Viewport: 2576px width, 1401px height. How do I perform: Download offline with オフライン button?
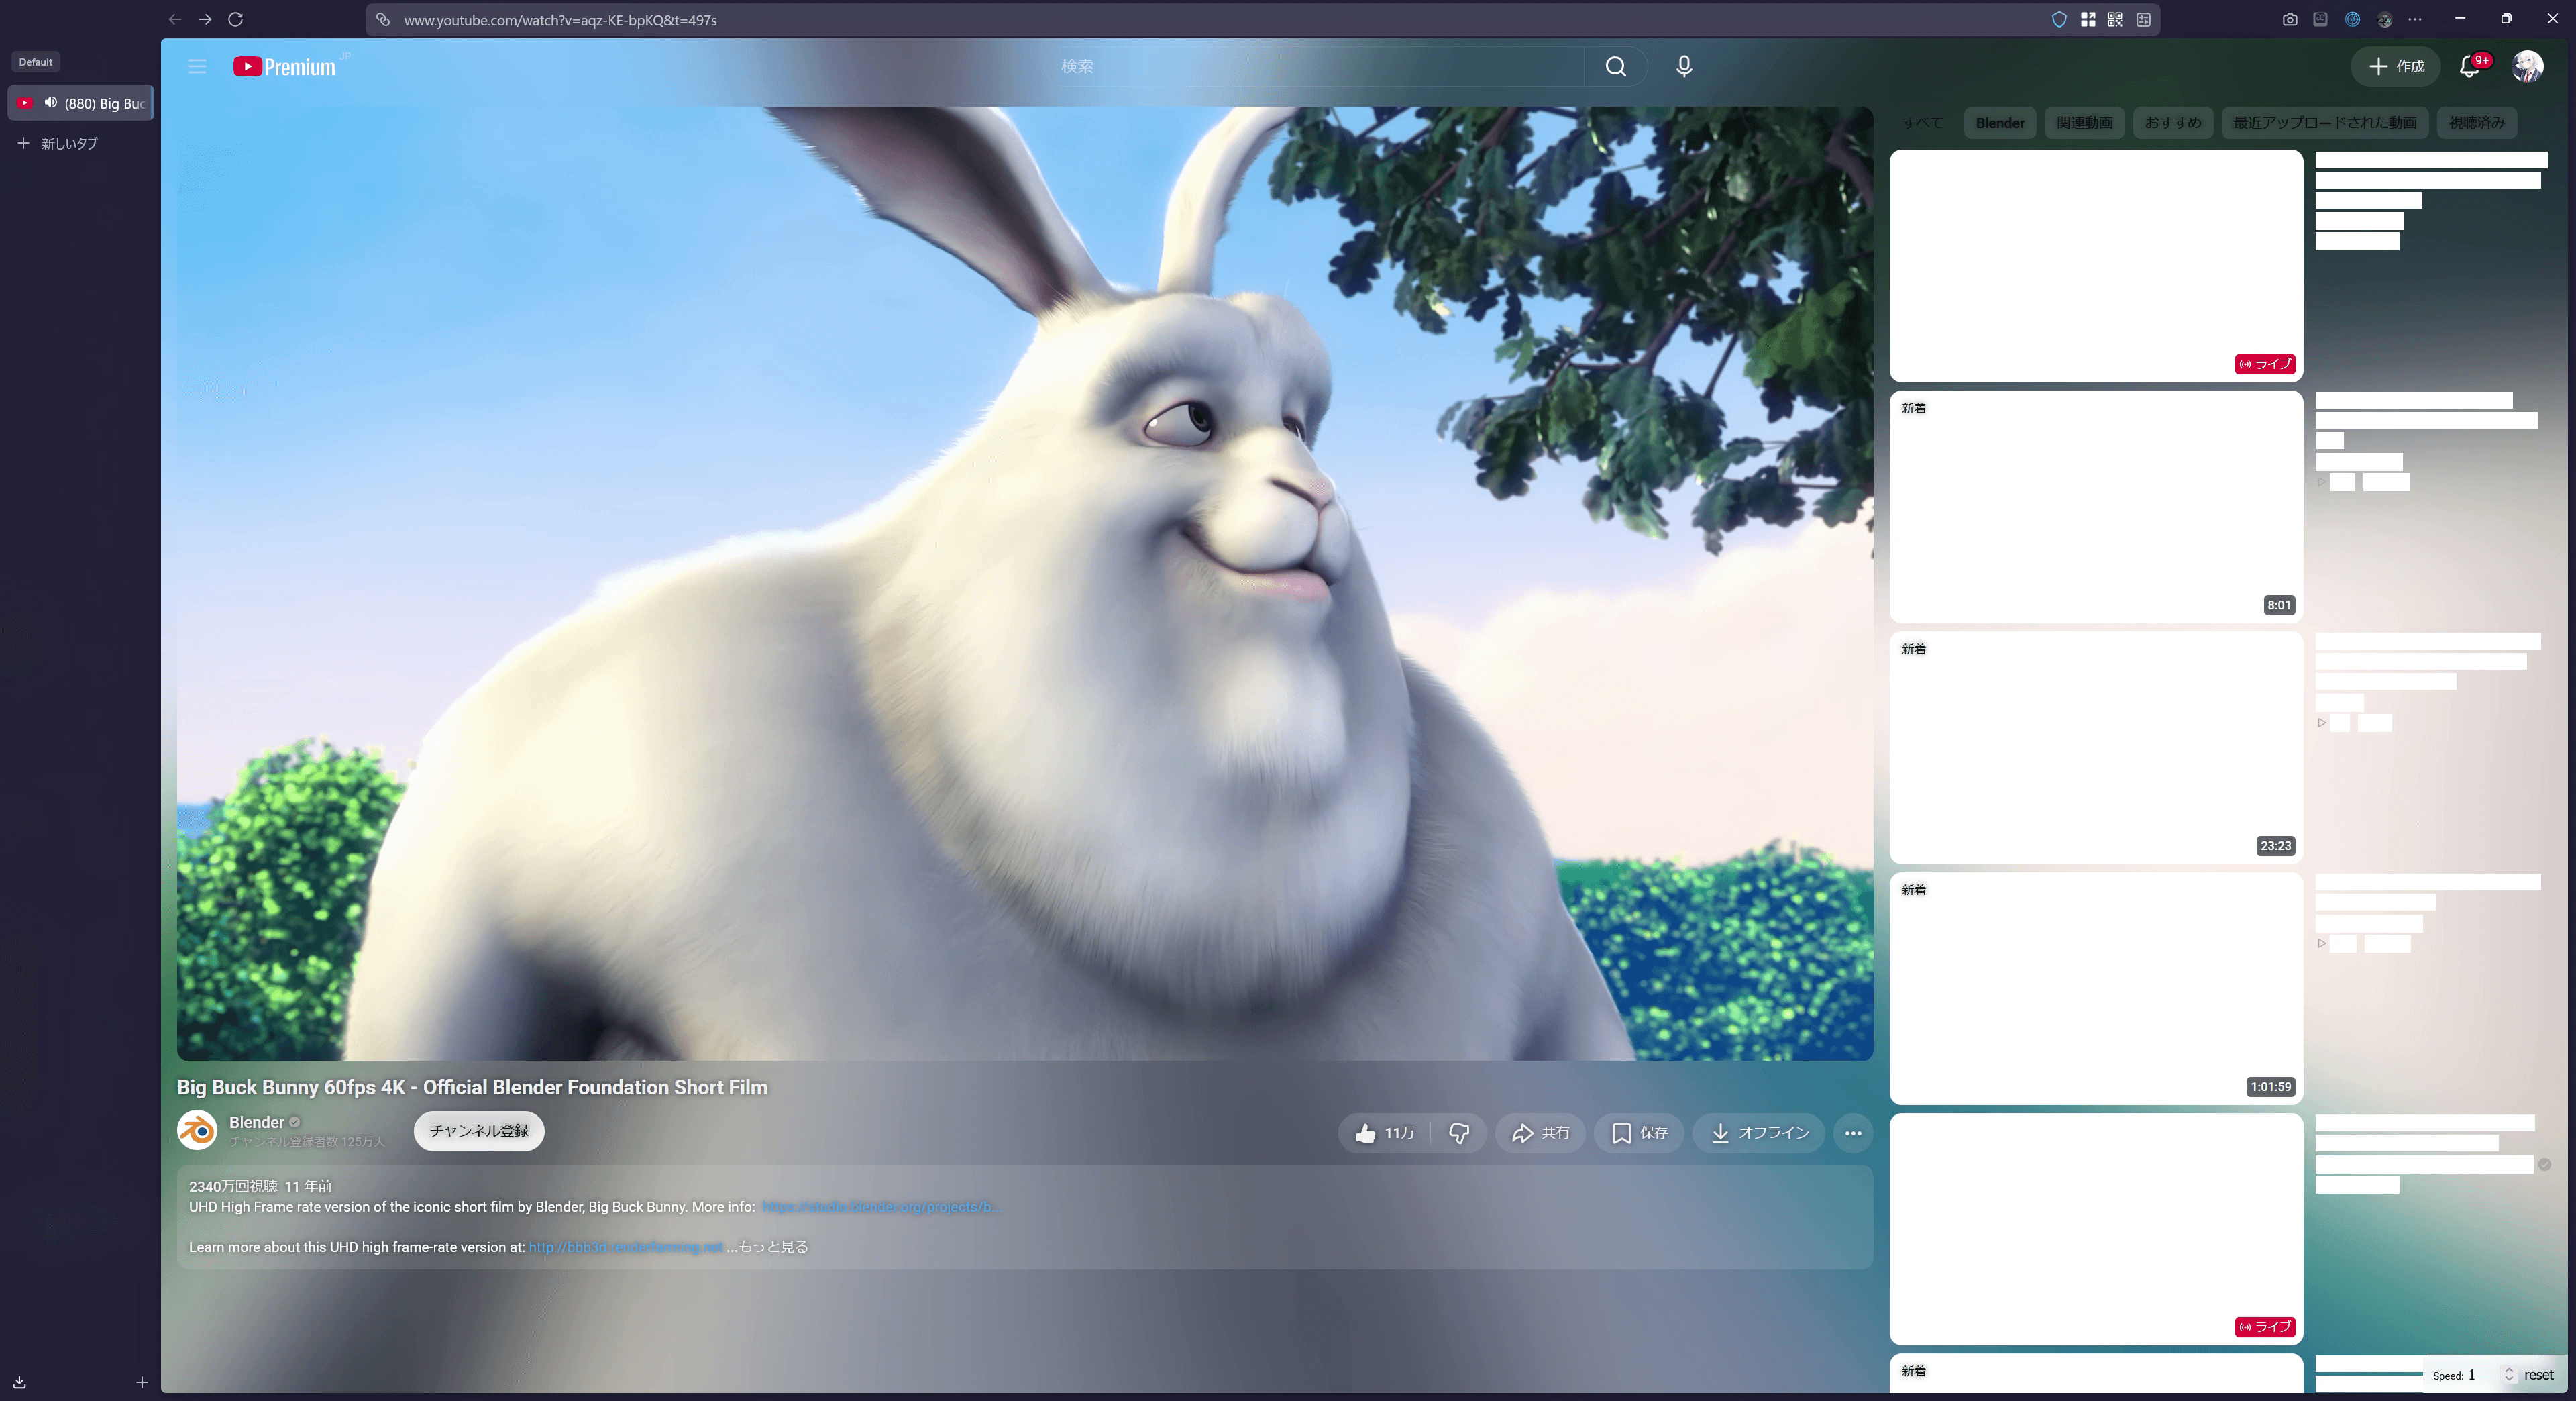[1759, 1132]
